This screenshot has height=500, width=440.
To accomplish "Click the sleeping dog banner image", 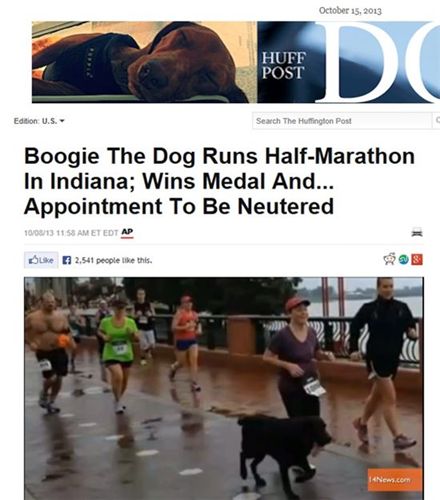I will pos(144,62).
